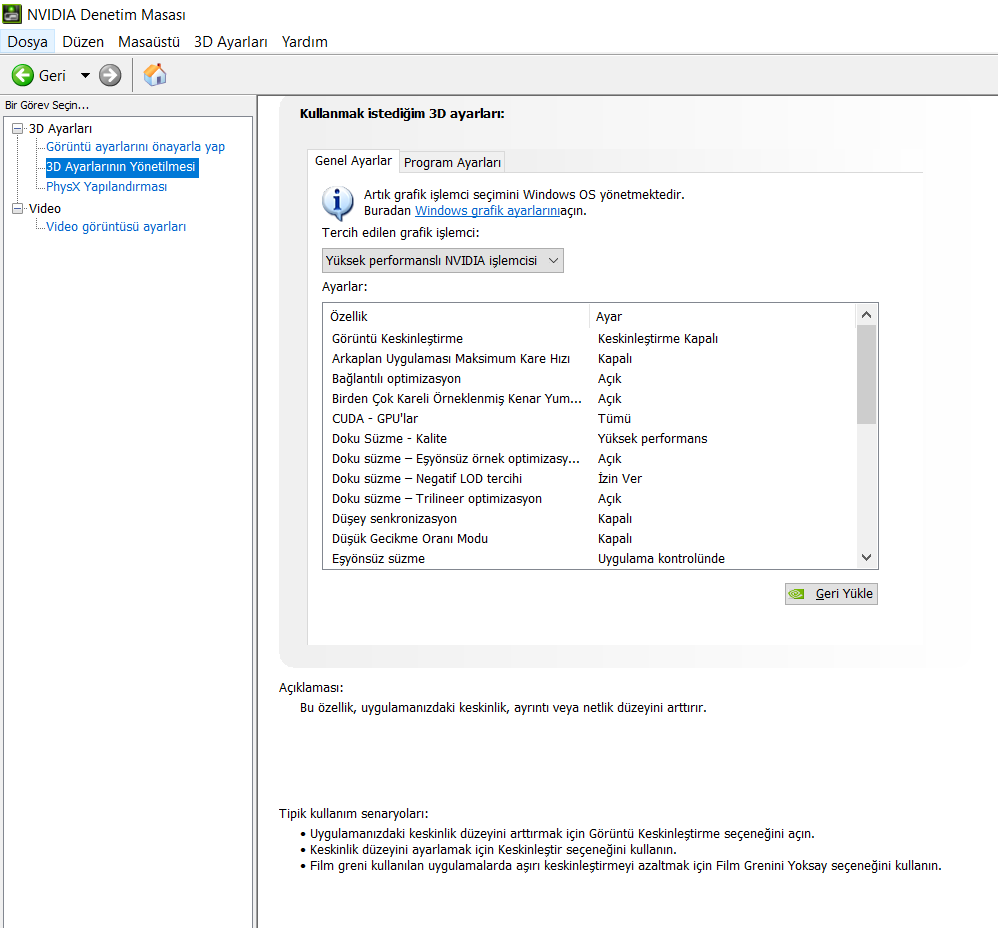Click the settings list scroll down arrow
Viewport: 998px width, 928px height.
click(866, 558)
